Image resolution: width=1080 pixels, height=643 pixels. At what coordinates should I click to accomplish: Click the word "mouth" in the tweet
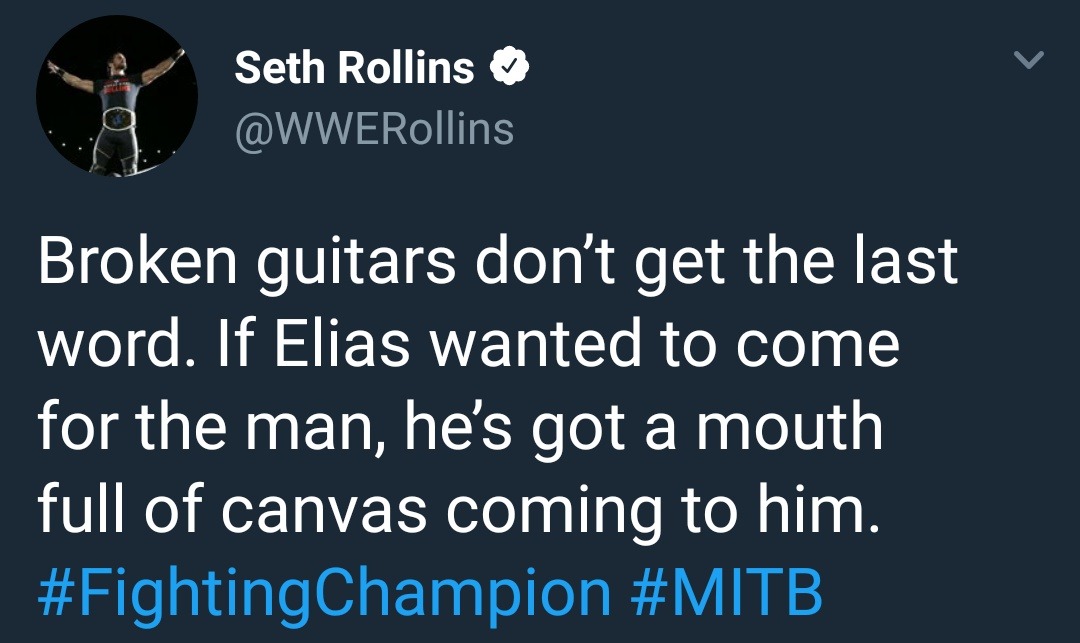click(789, 427)
